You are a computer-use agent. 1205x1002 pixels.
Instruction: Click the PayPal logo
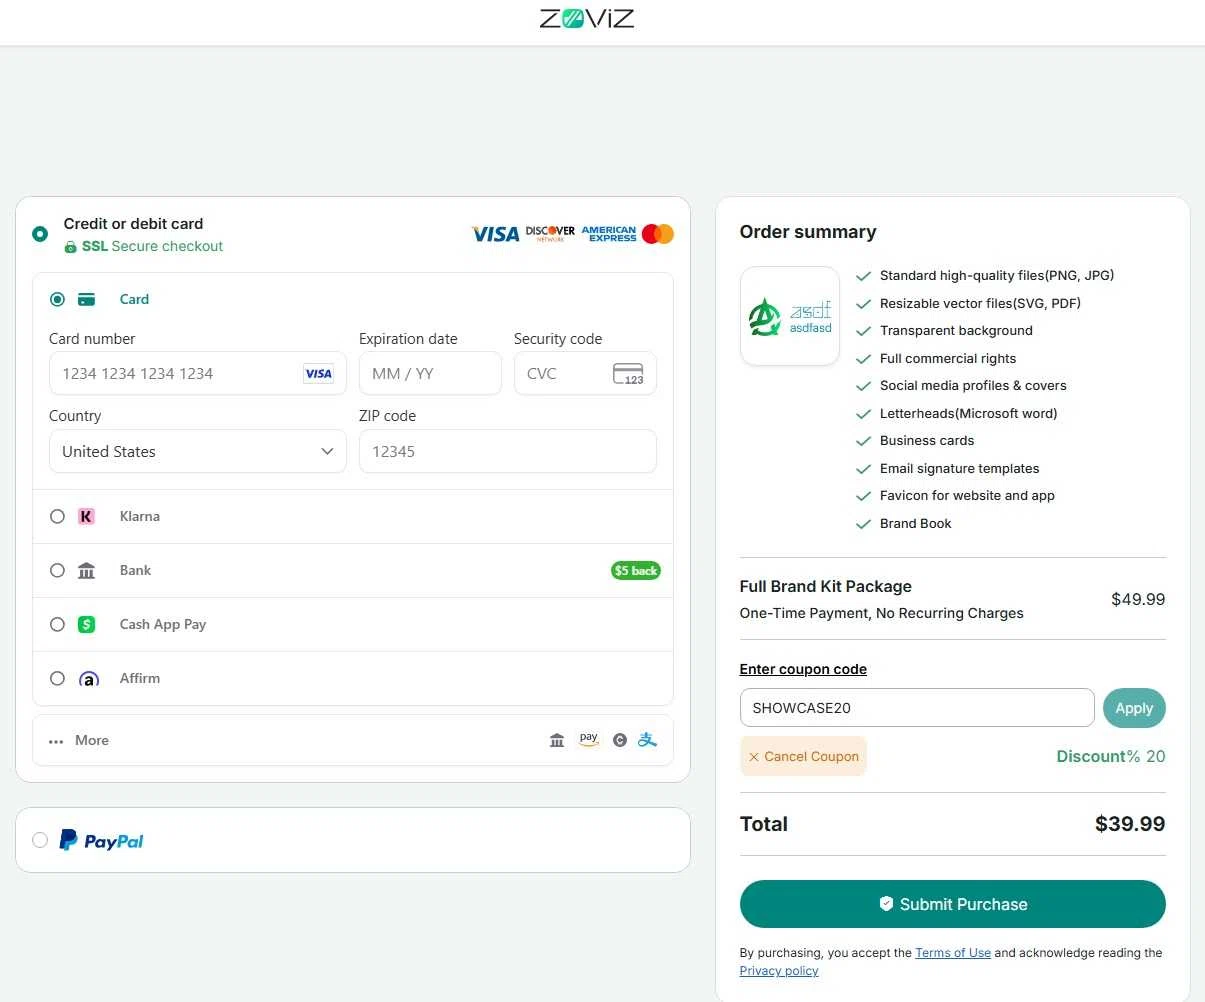[x=101, y=841]
